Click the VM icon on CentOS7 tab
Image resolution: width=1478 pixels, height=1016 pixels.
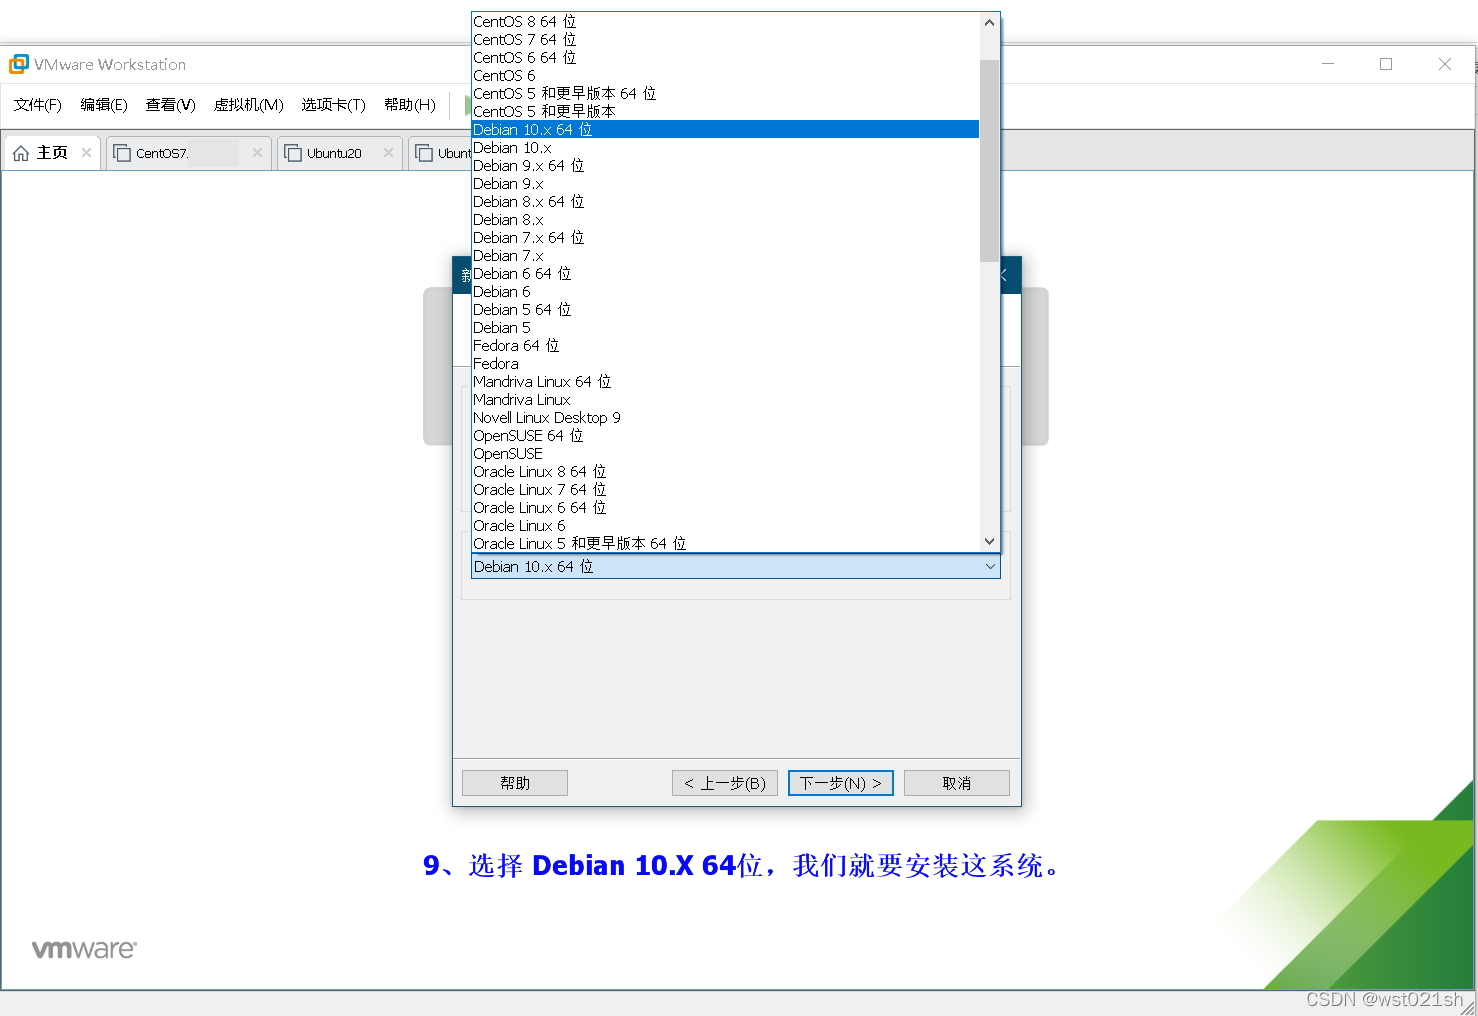point(122,153)
